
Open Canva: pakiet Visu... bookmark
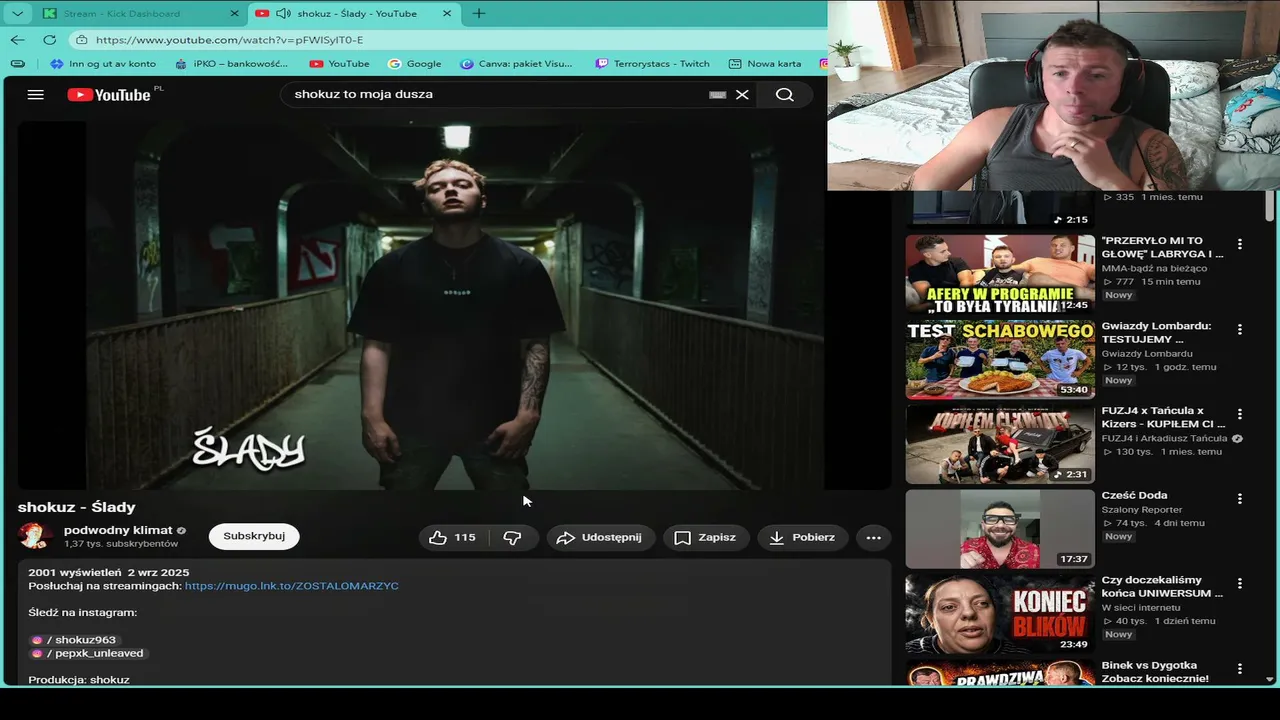[x=516, y=64]
